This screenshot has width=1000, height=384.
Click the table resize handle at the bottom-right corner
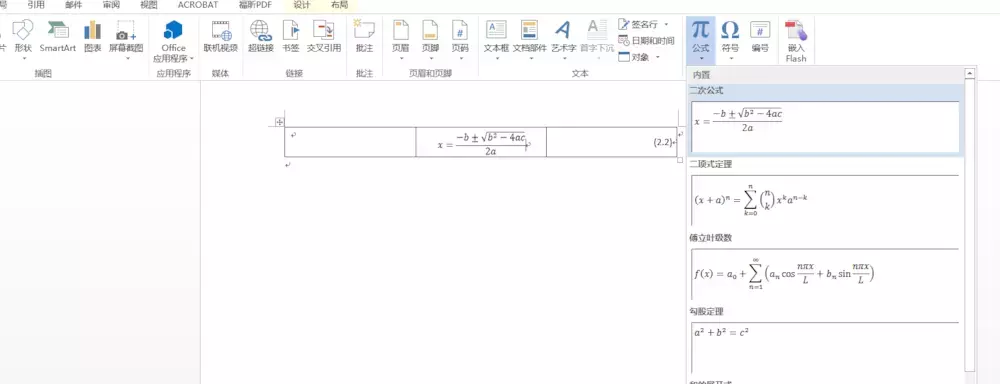click(680, 160)
